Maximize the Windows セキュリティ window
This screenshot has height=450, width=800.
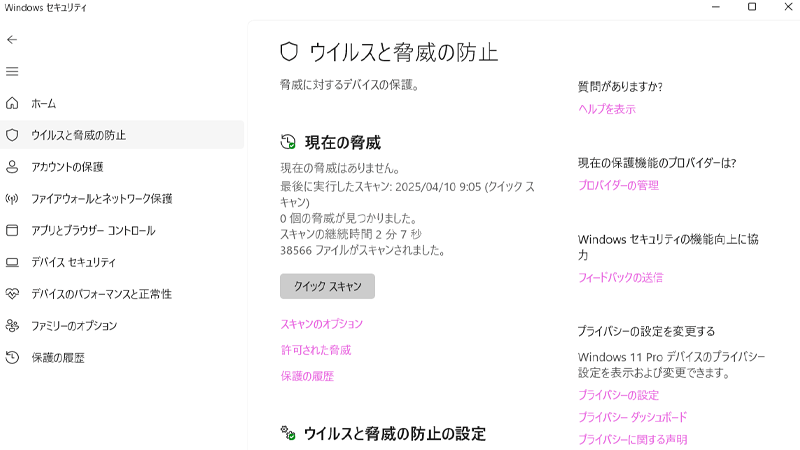pos(752,7)
